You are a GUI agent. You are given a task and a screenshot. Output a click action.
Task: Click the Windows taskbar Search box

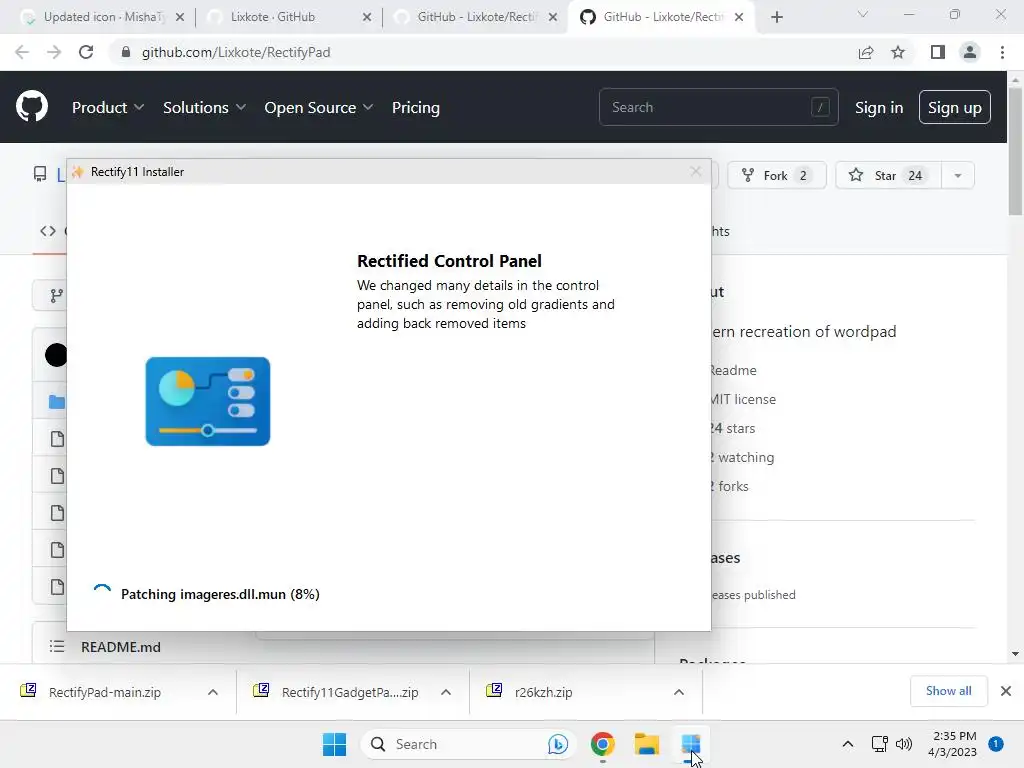pos(468,744)
